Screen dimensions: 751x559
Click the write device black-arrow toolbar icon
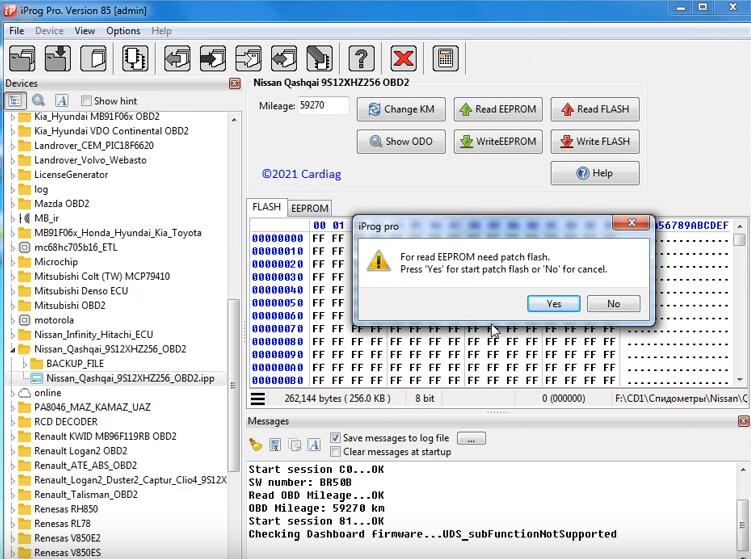(213, 58)
